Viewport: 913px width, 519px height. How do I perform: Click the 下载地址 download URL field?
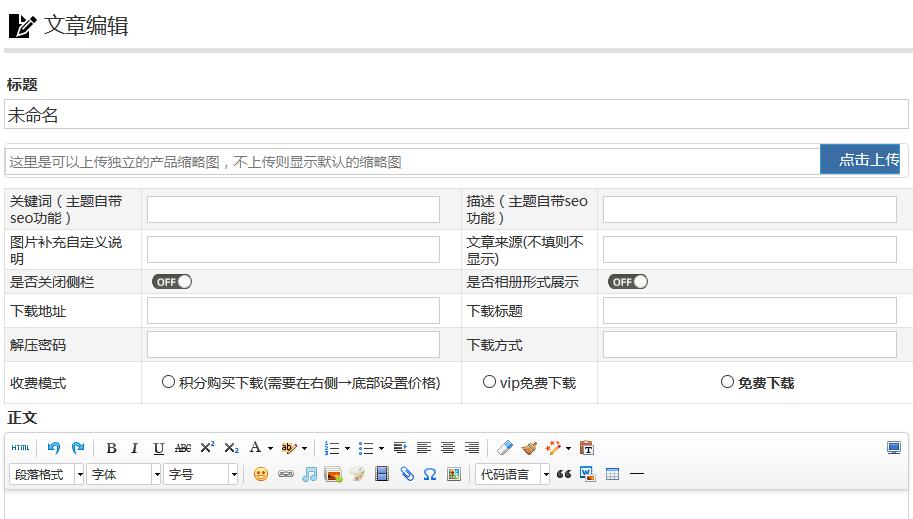coord(293,310)
